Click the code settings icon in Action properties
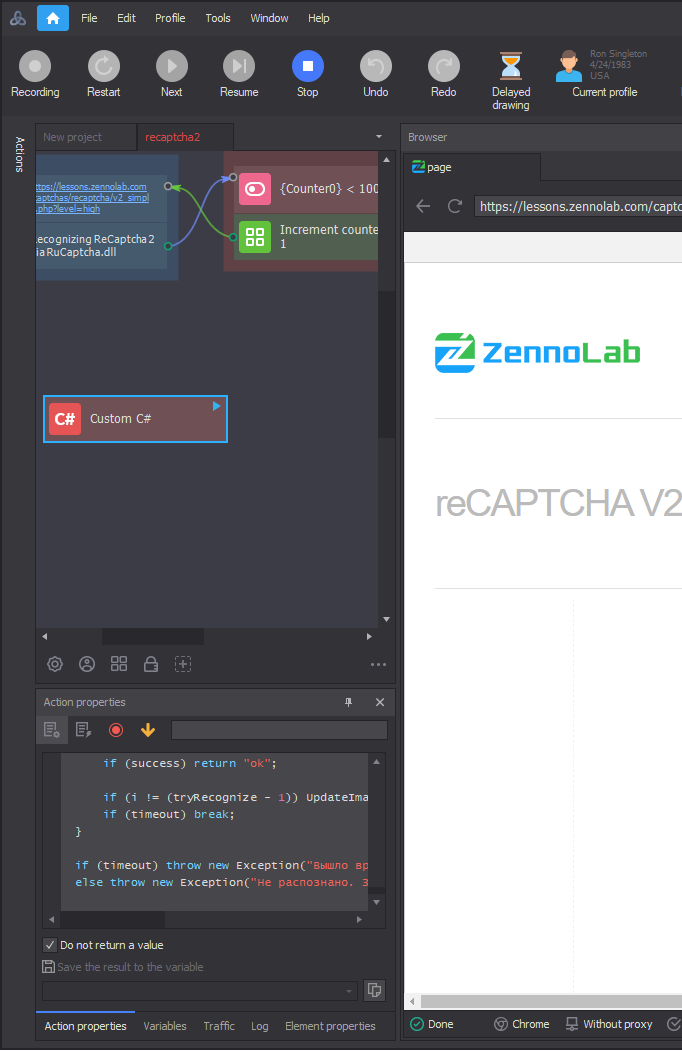 [x=52, y=730]
